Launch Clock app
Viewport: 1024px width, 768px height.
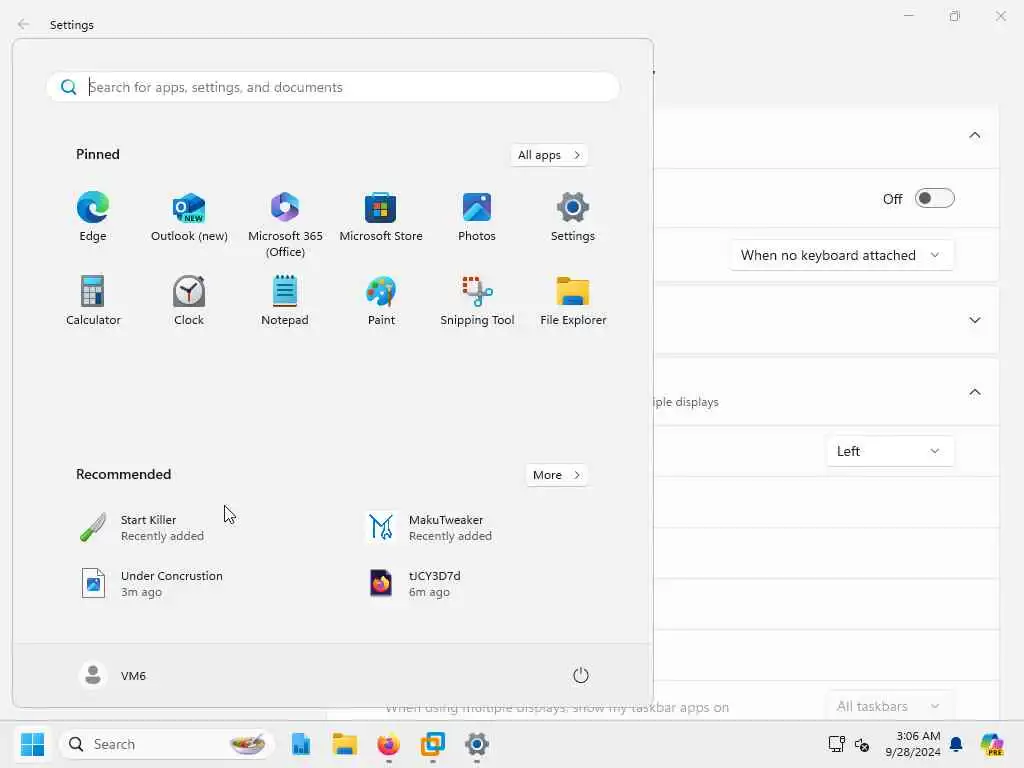189,301
